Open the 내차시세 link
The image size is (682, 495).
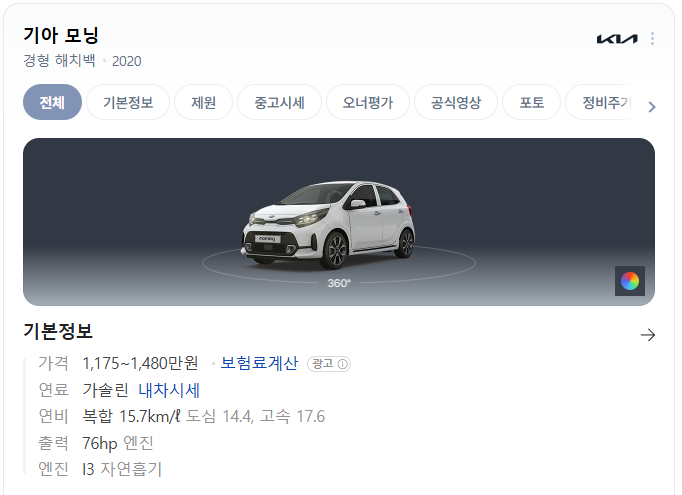pyautogui.click(x=169, y=390)
